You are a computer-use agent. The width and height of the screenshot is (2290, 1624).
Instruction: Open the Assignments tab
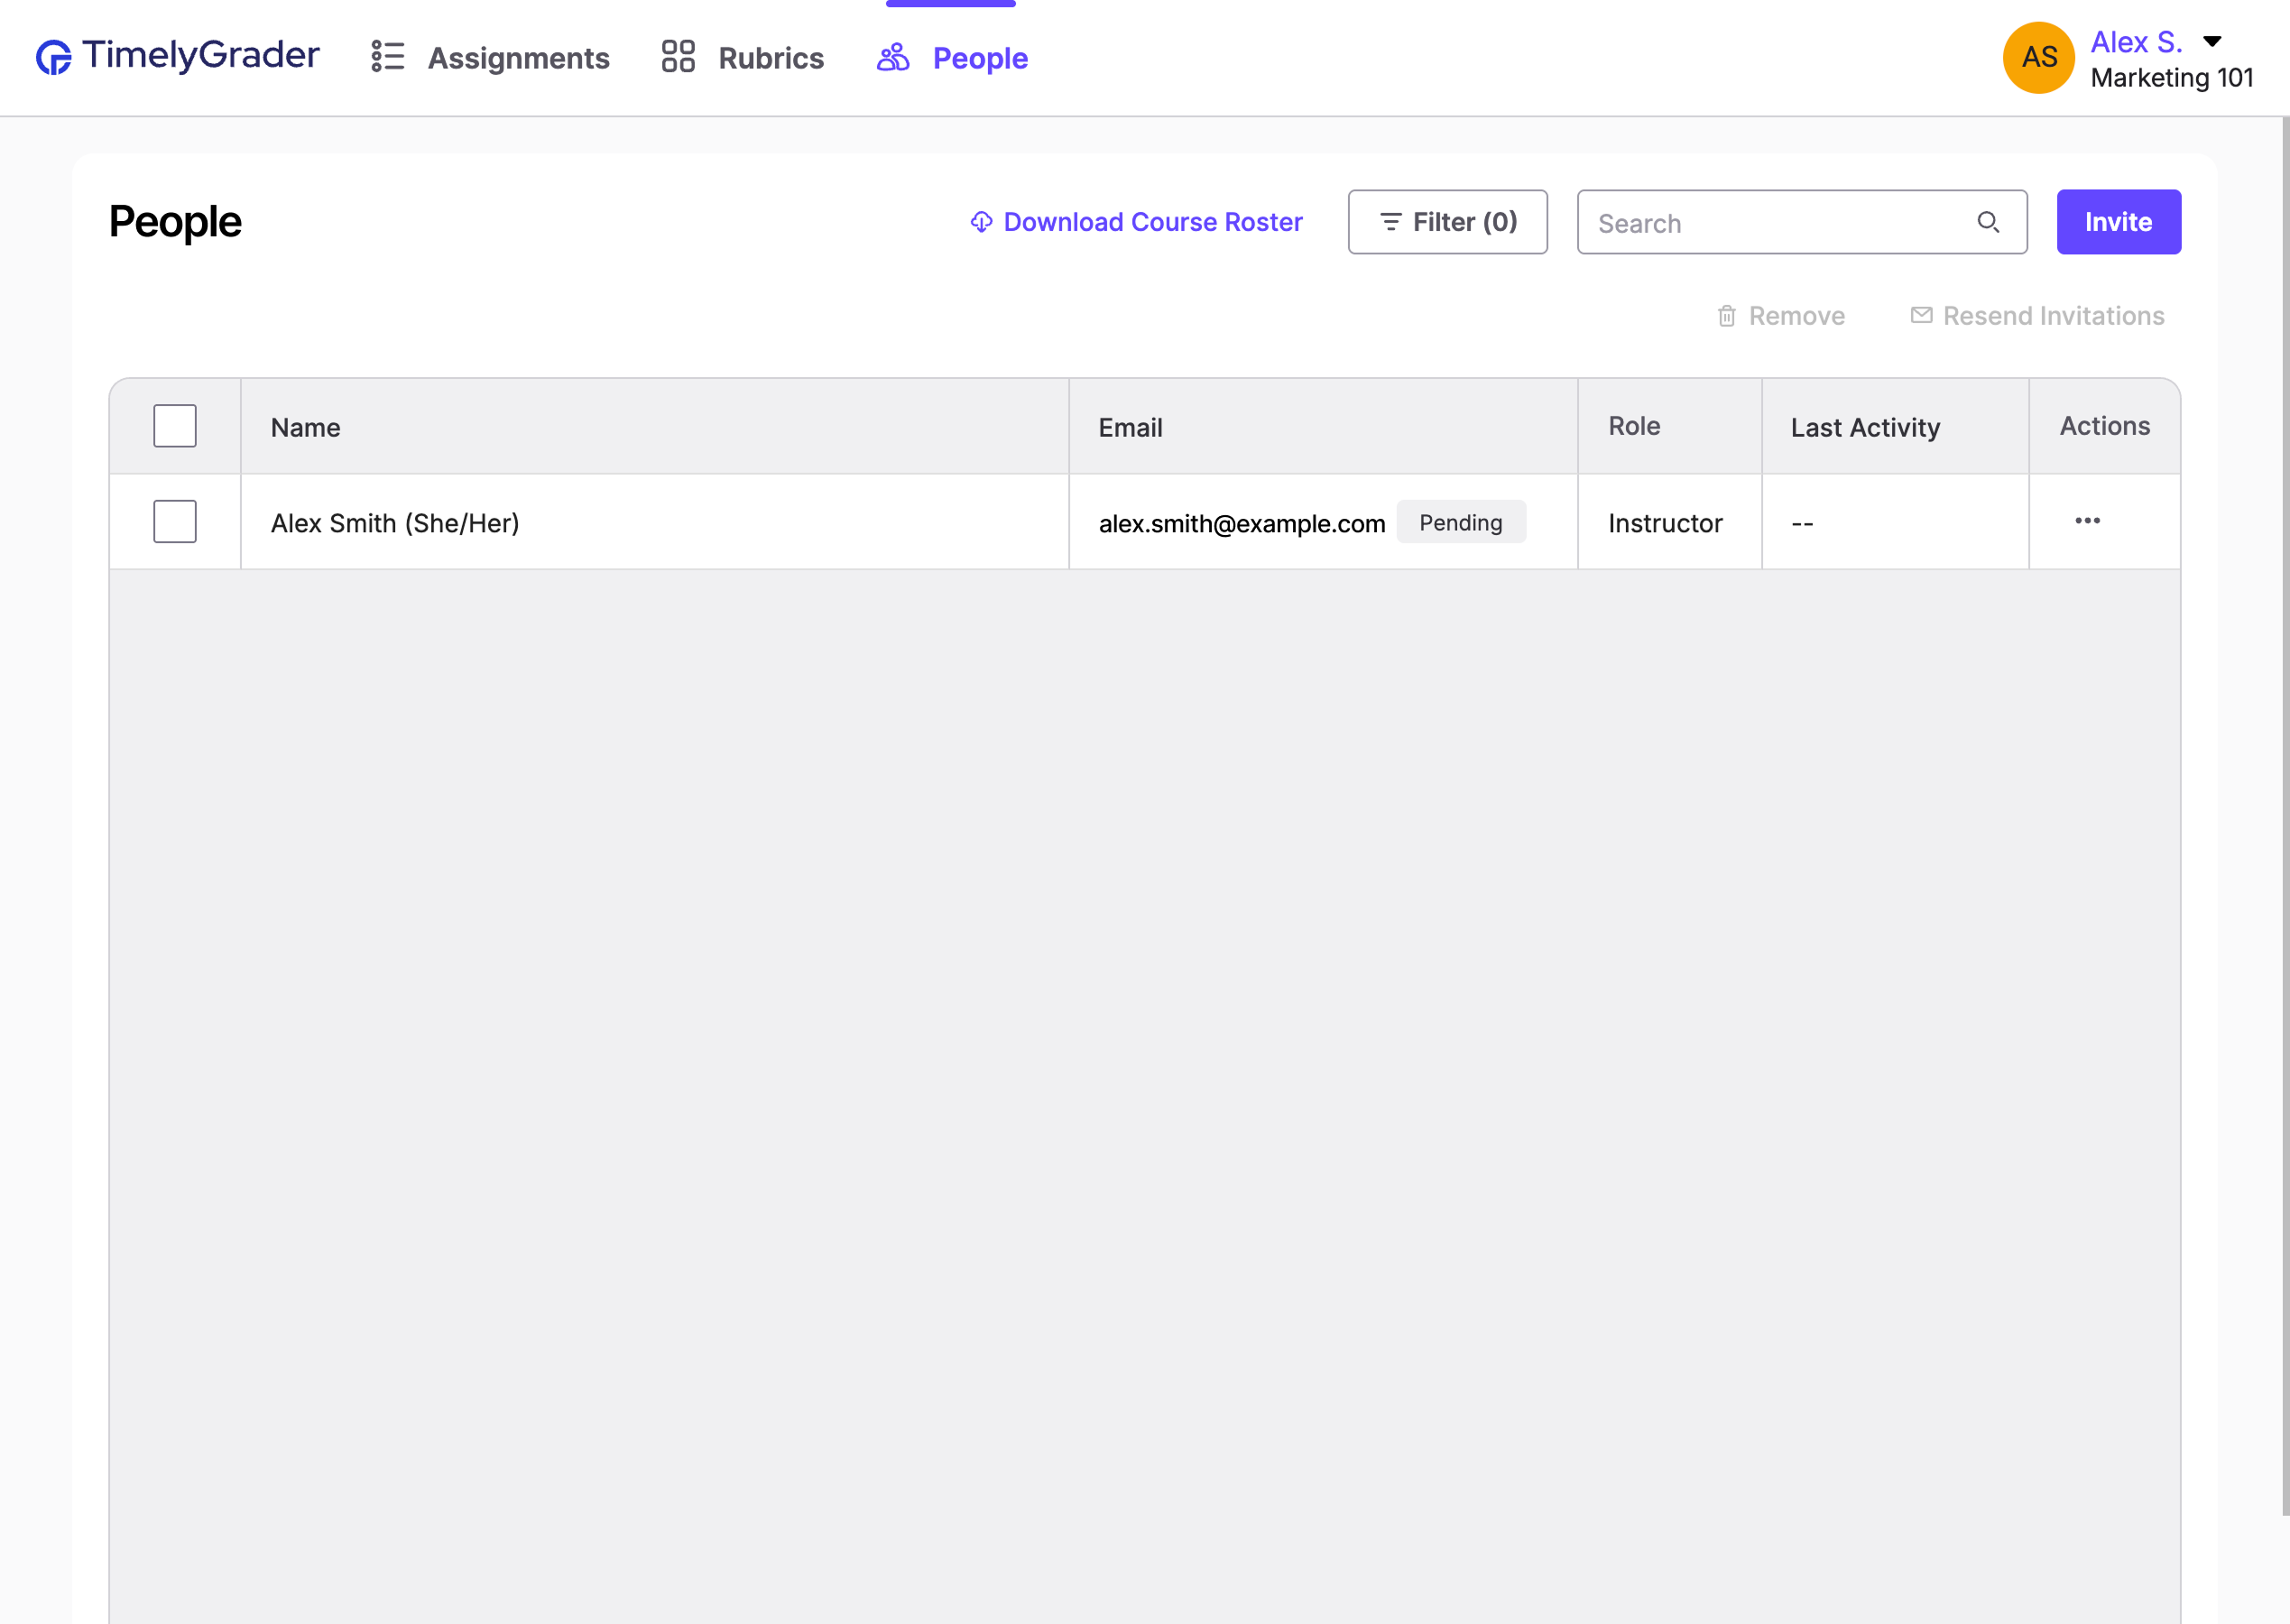point(518,58)
